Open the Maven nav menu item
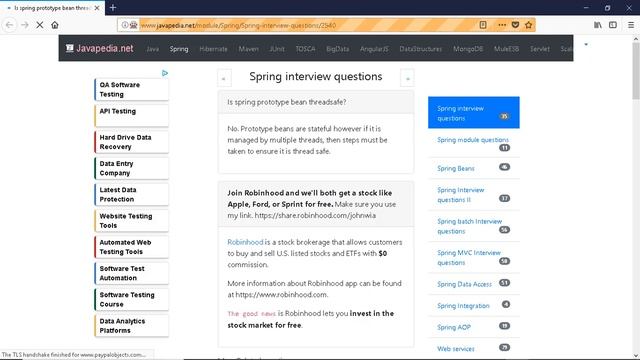640x360 pixels. point(249,49)
